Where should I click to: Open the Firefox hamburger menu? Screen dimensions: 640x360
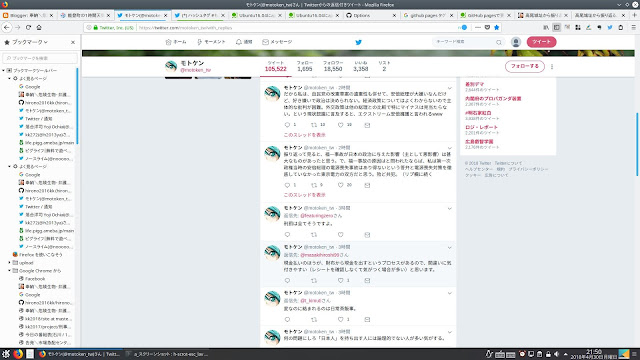coord(633,27)
